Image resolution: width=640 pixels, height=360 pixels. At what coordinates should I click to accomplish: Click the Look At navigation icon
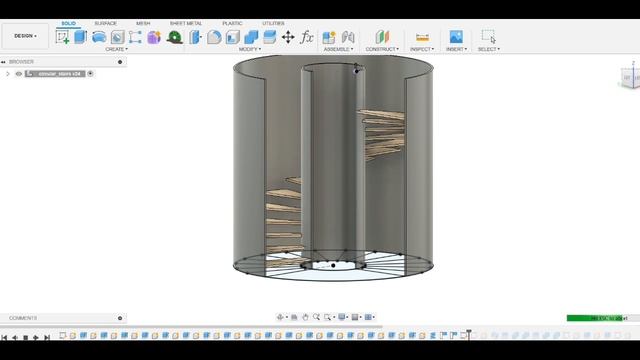[294, 317]
